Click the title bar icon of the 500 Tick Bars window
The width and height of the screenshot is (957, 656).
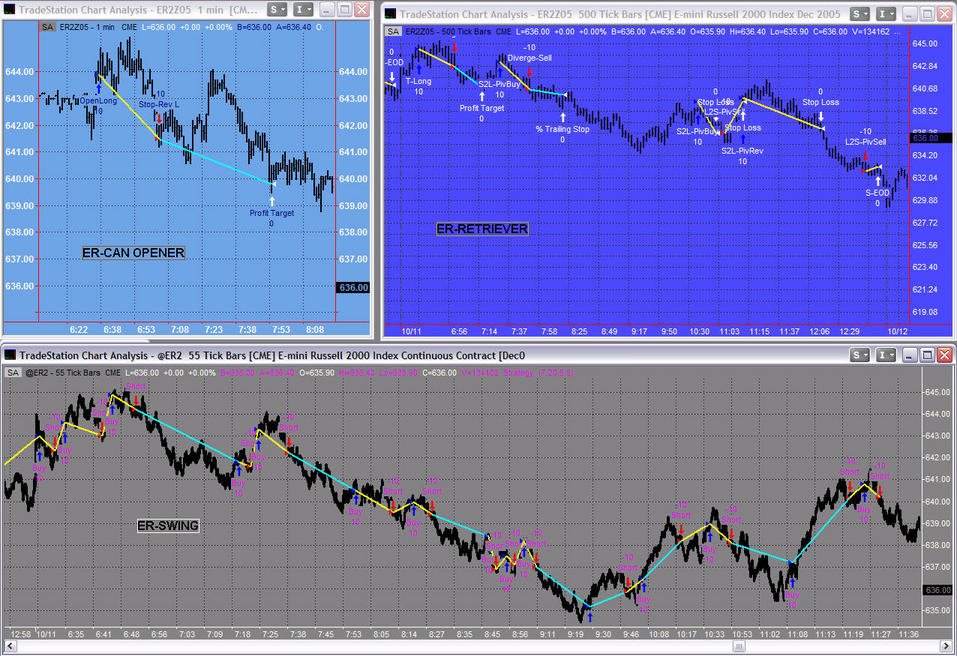coord(391,14)
